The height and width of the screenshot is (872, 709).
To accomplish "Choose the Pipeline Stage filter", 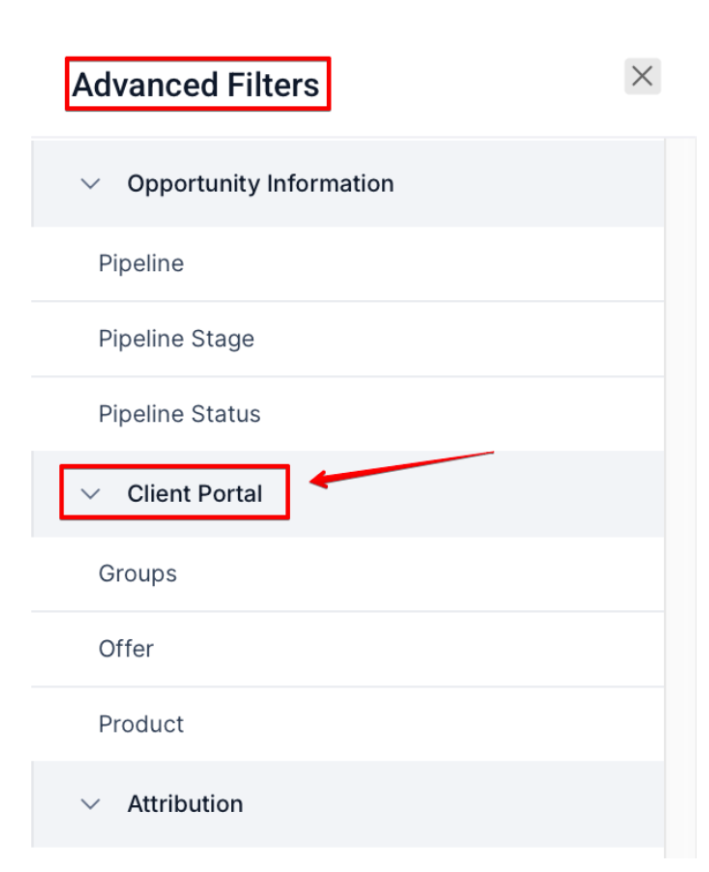I will 176,339.
